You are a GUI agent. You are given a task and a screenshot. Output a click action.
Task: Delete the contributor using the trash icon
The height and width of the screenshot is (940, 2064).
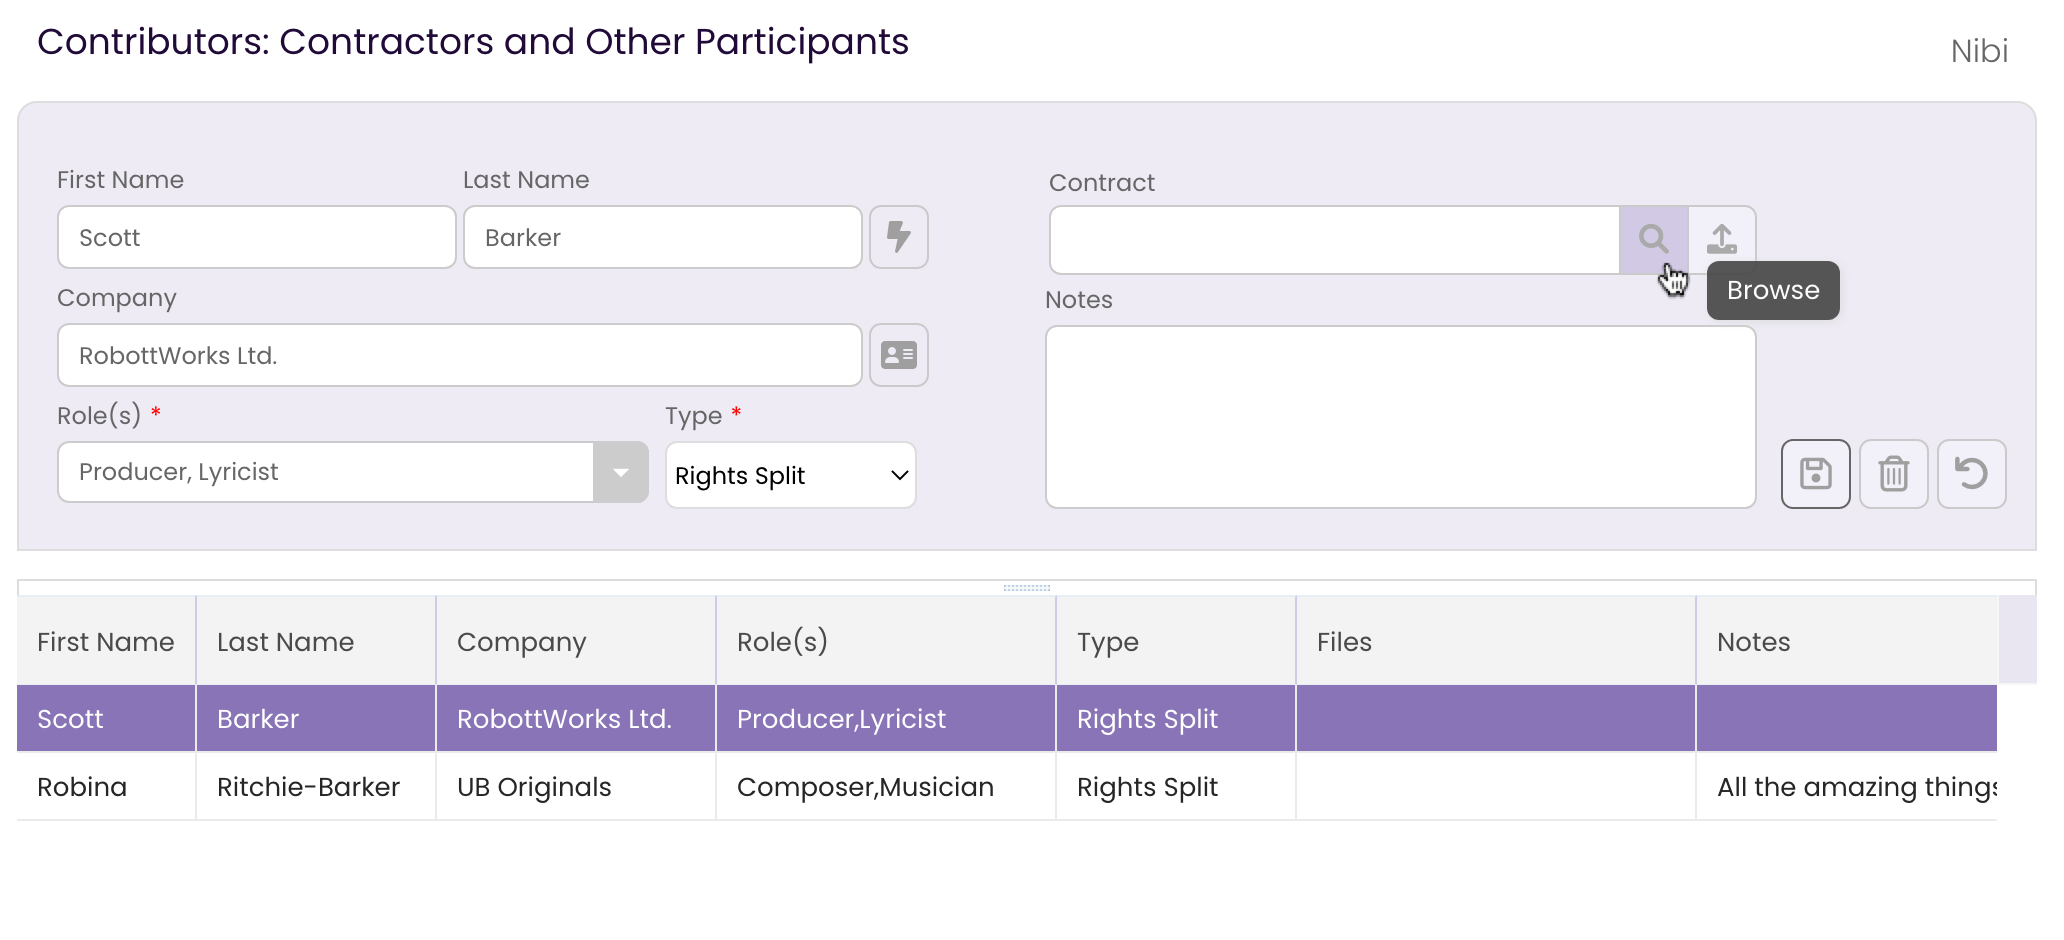coord(1893,473)
